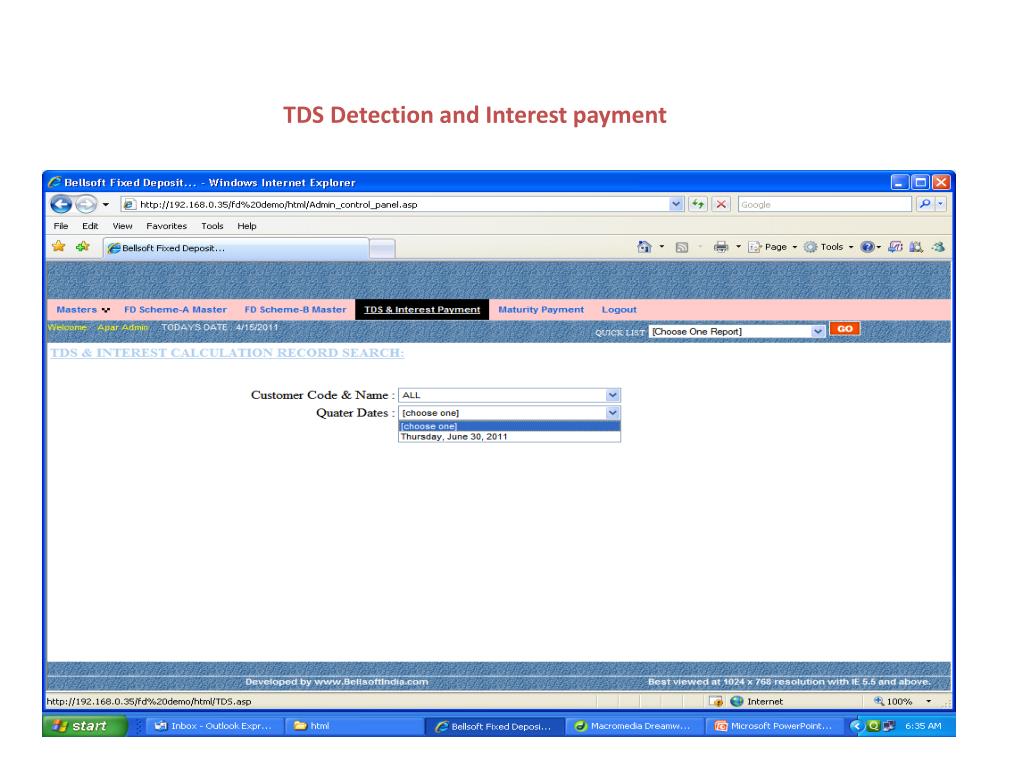The image size is (1024, 768).
Task: Click the Messenger icon on the command bar
Action: coord(938,247)
